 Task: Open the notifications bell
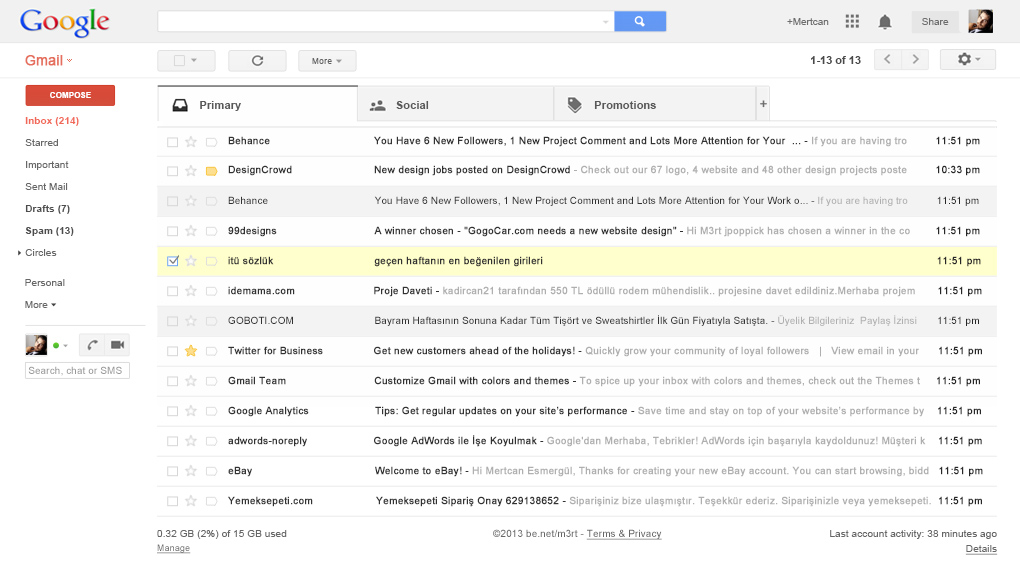[x=884, y=21]
